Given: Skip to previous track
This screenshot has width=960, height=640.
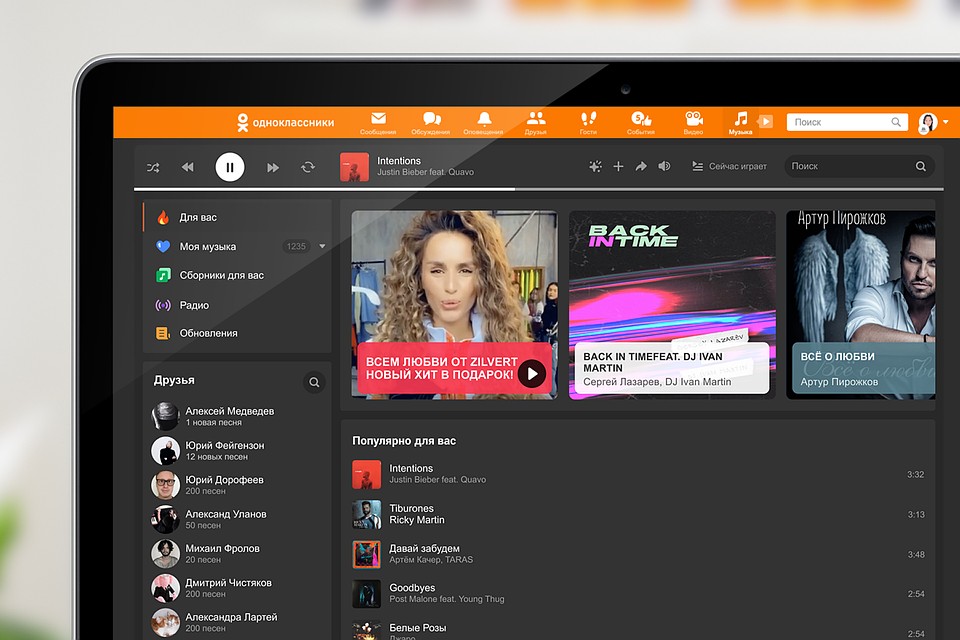Looking at the screenshot, I should (x=187, y=167).
